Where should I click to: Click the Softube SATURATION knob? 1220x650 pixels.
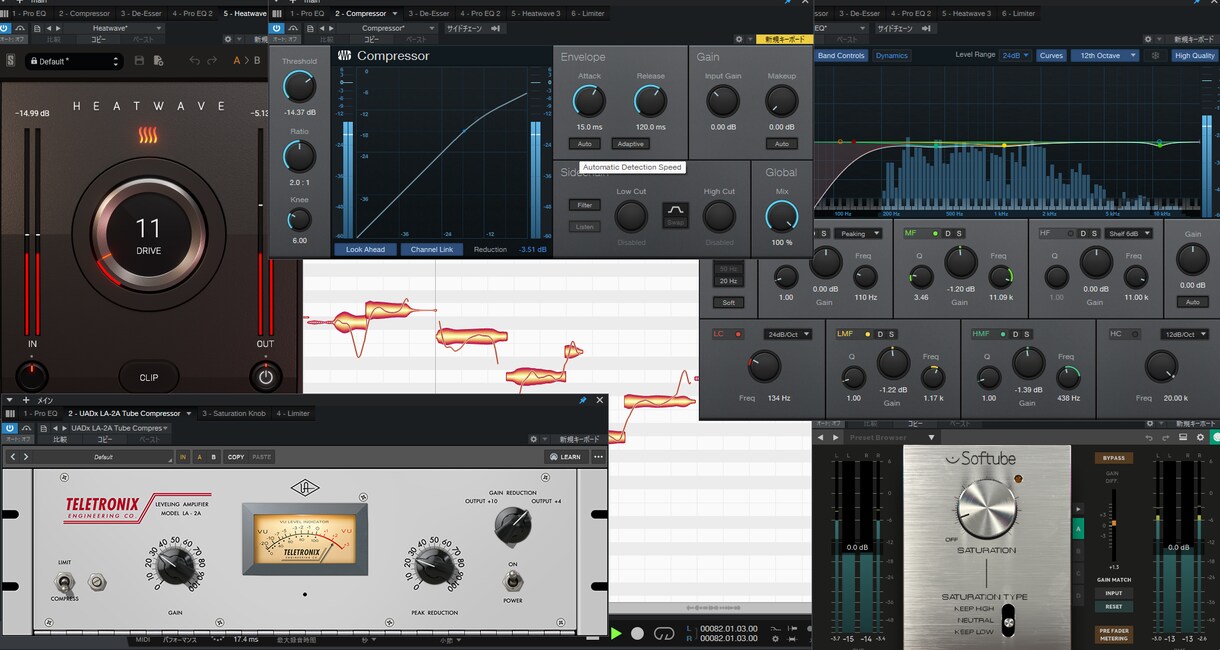pos(986,507)
